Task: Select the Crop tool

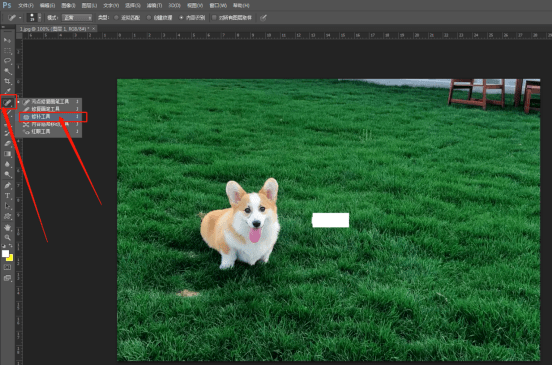Action: tap(7, 81)
